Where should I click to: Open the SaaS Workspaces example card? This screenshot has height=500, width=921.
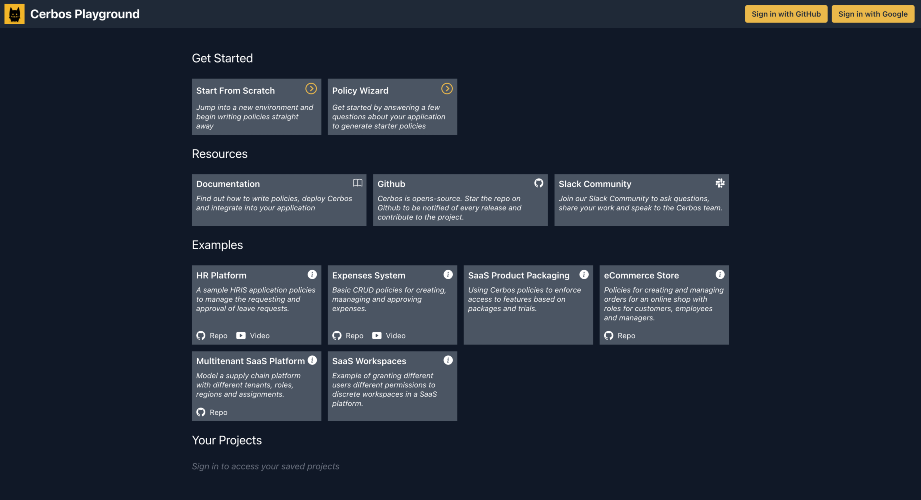point(392,386)
